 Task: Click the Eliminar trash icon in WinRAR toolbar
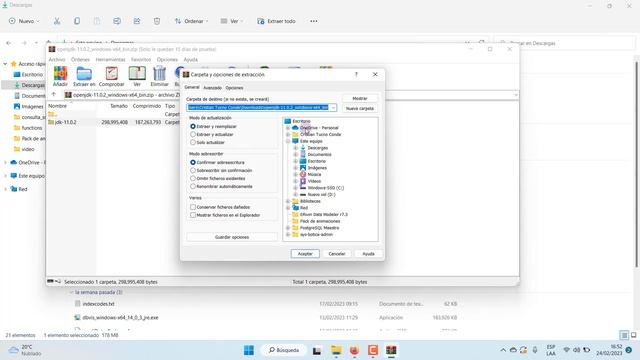(159, 73)
